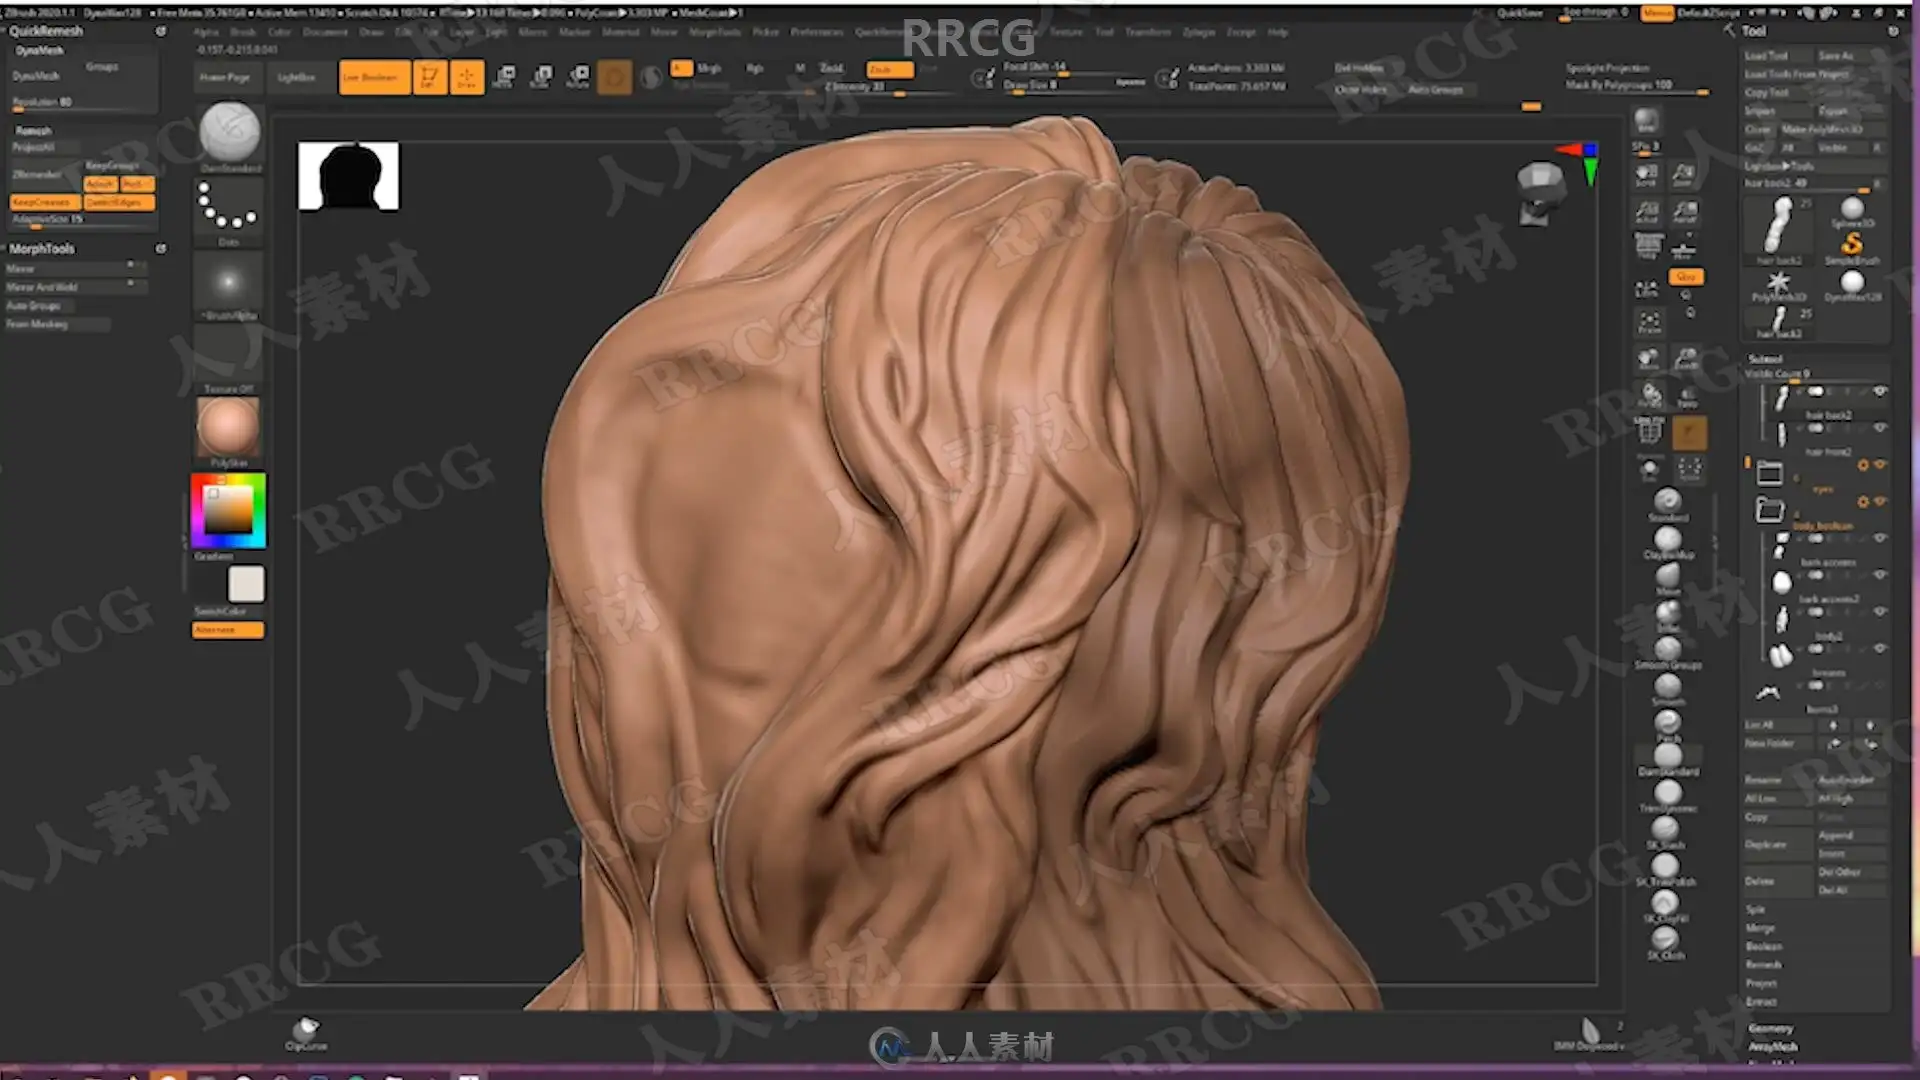1920x1080 pixels.
Task: Select the Smooth Groups brush
Action: click(1668, 651)
